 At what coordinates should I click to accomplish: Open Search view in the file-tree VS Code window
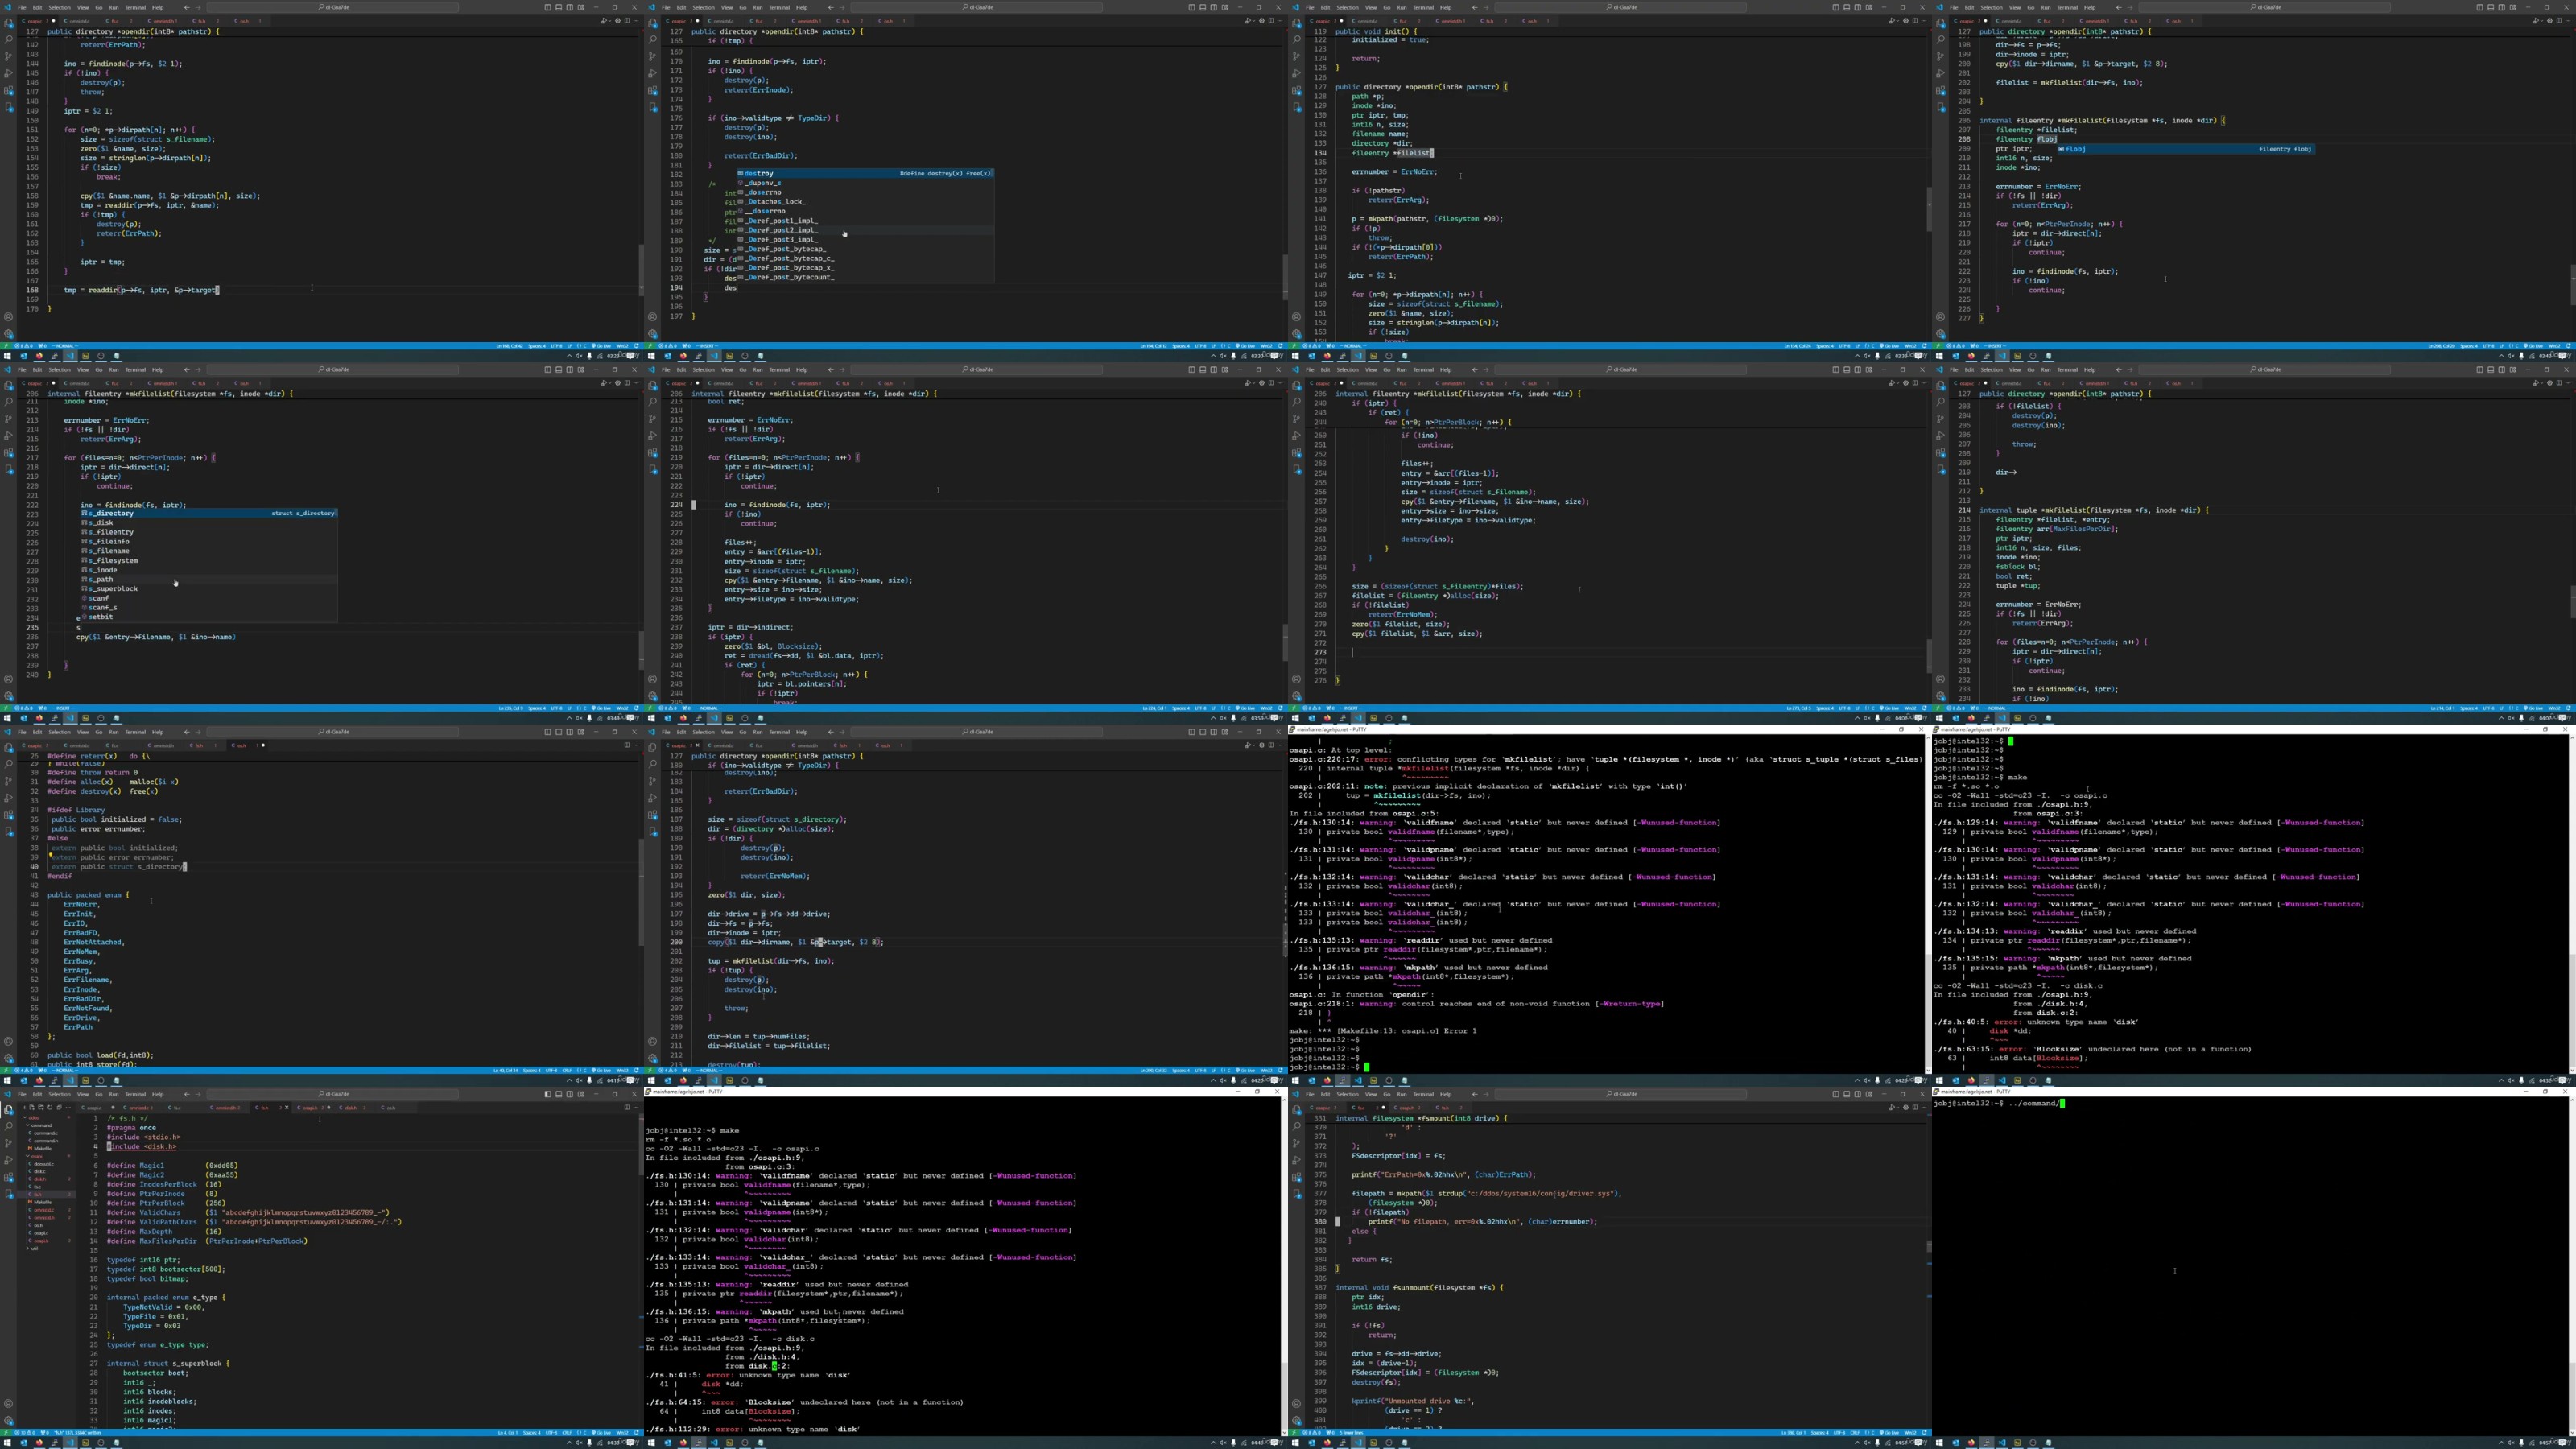8,1126
